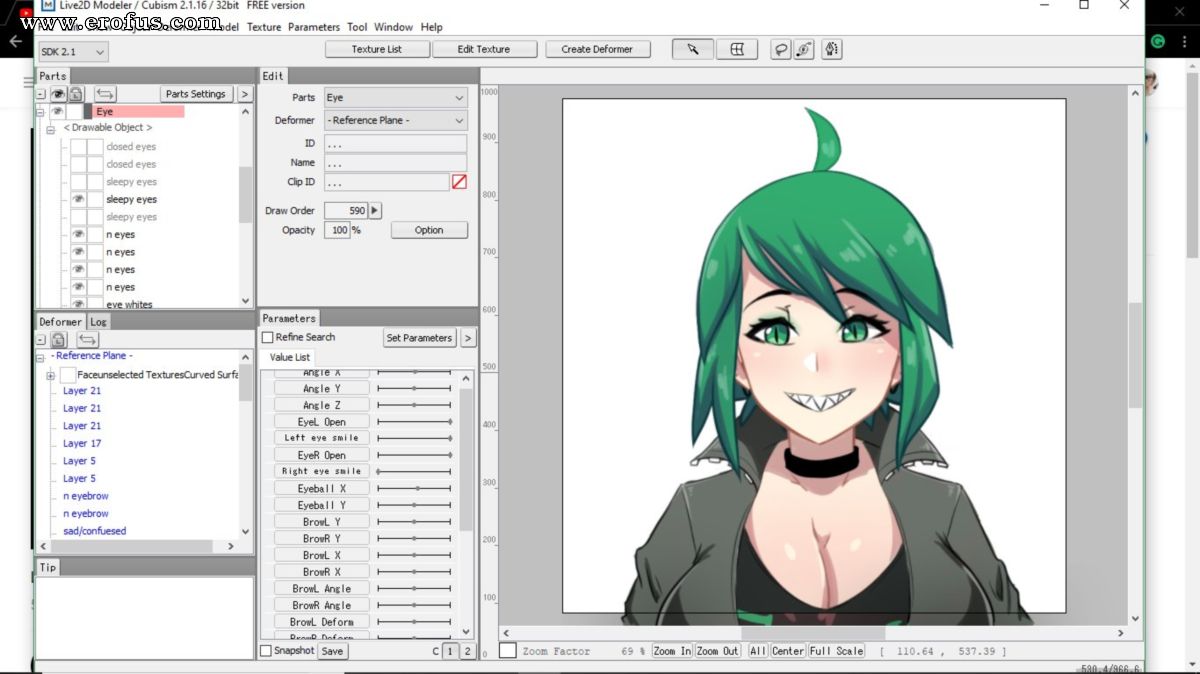The height and width of the screenshot is (674, 1200).
Task: Tick the Snapshot checkbox
Action: (x=265, y=651)
